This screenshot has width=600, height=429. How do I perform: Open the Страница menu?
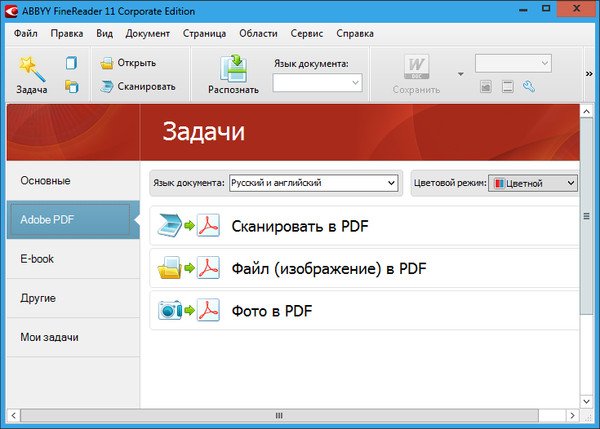(x=204, y=34)
